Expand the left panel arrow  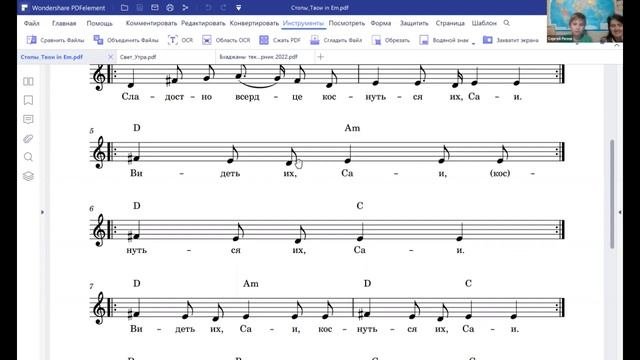(42, 212)
